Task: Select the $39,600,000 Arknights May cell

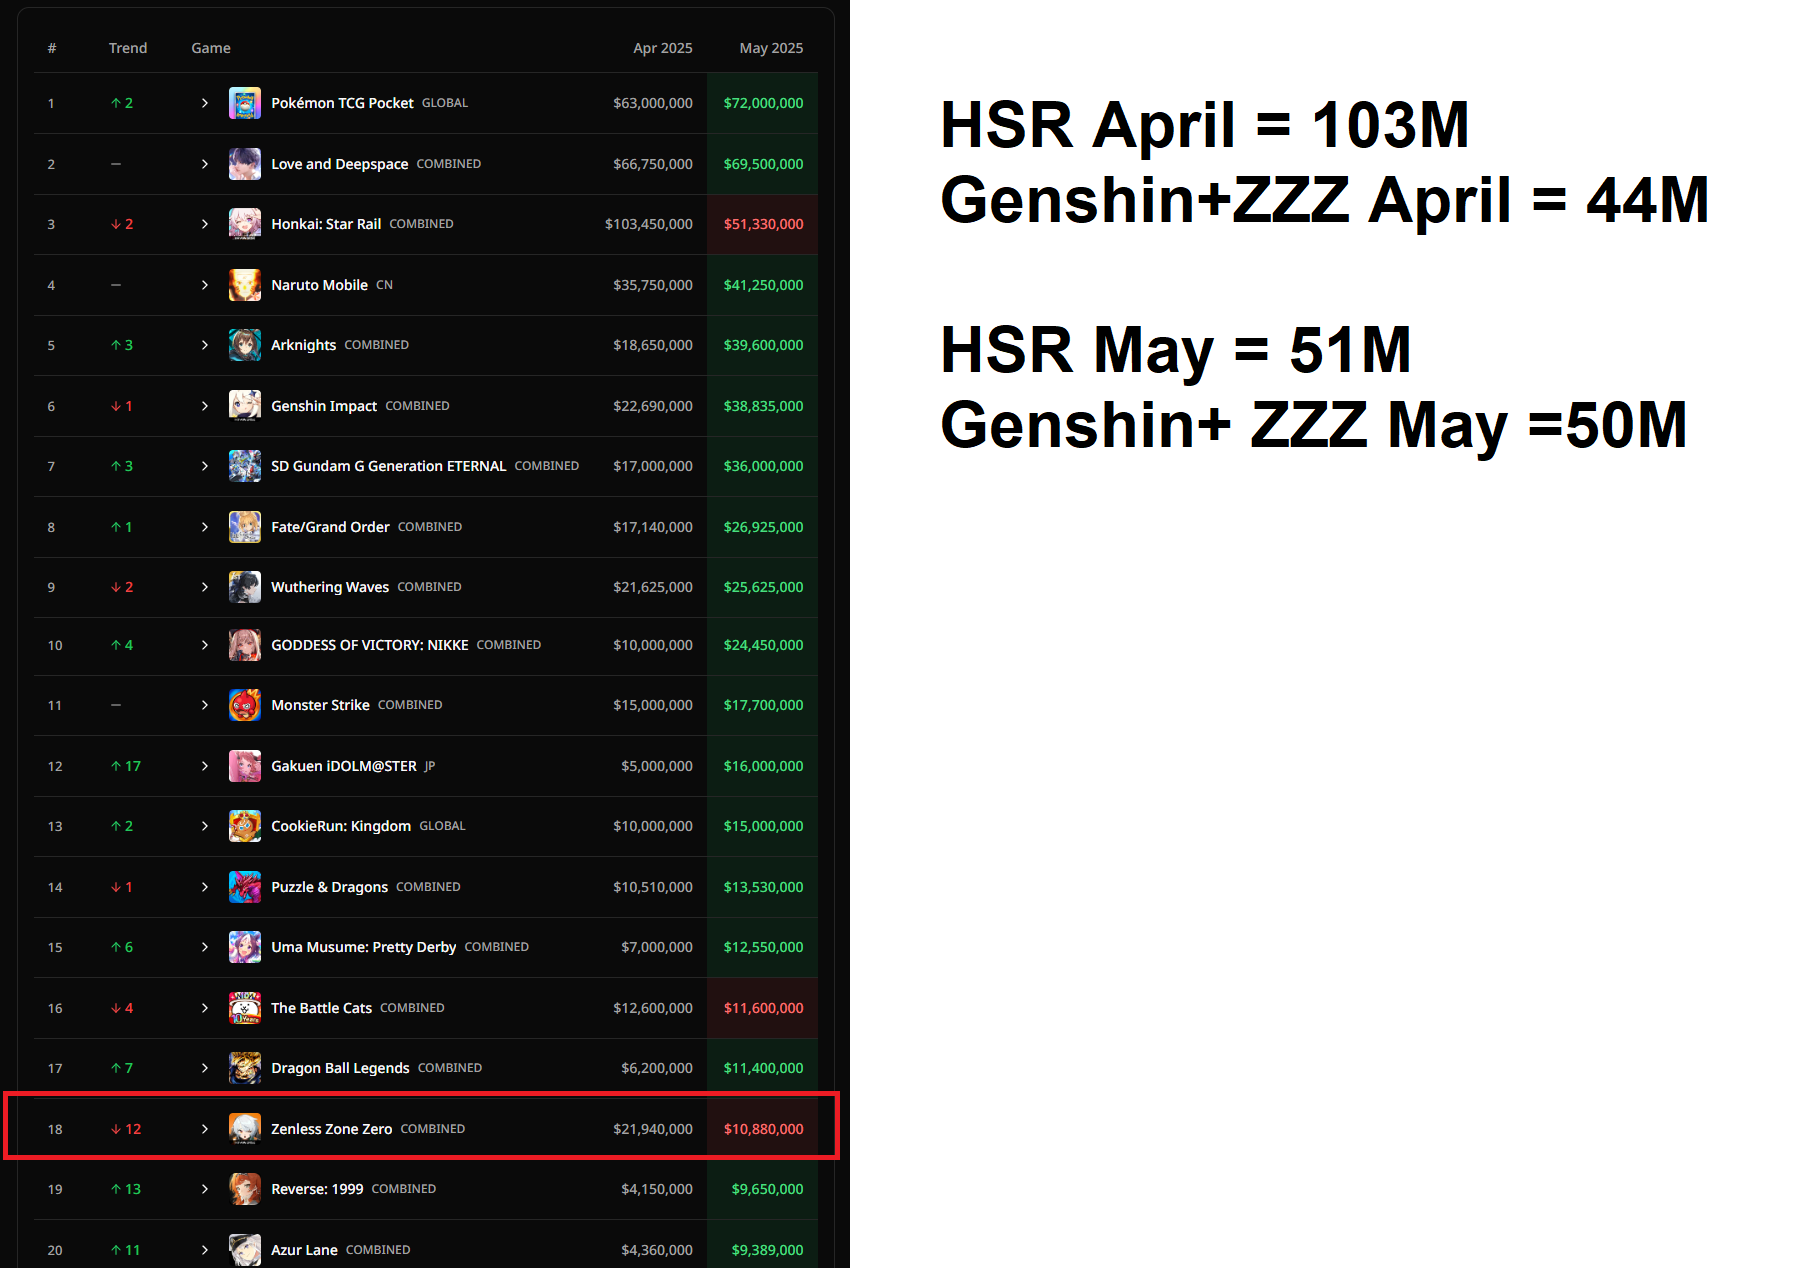Action: click(x=764, y=345)
